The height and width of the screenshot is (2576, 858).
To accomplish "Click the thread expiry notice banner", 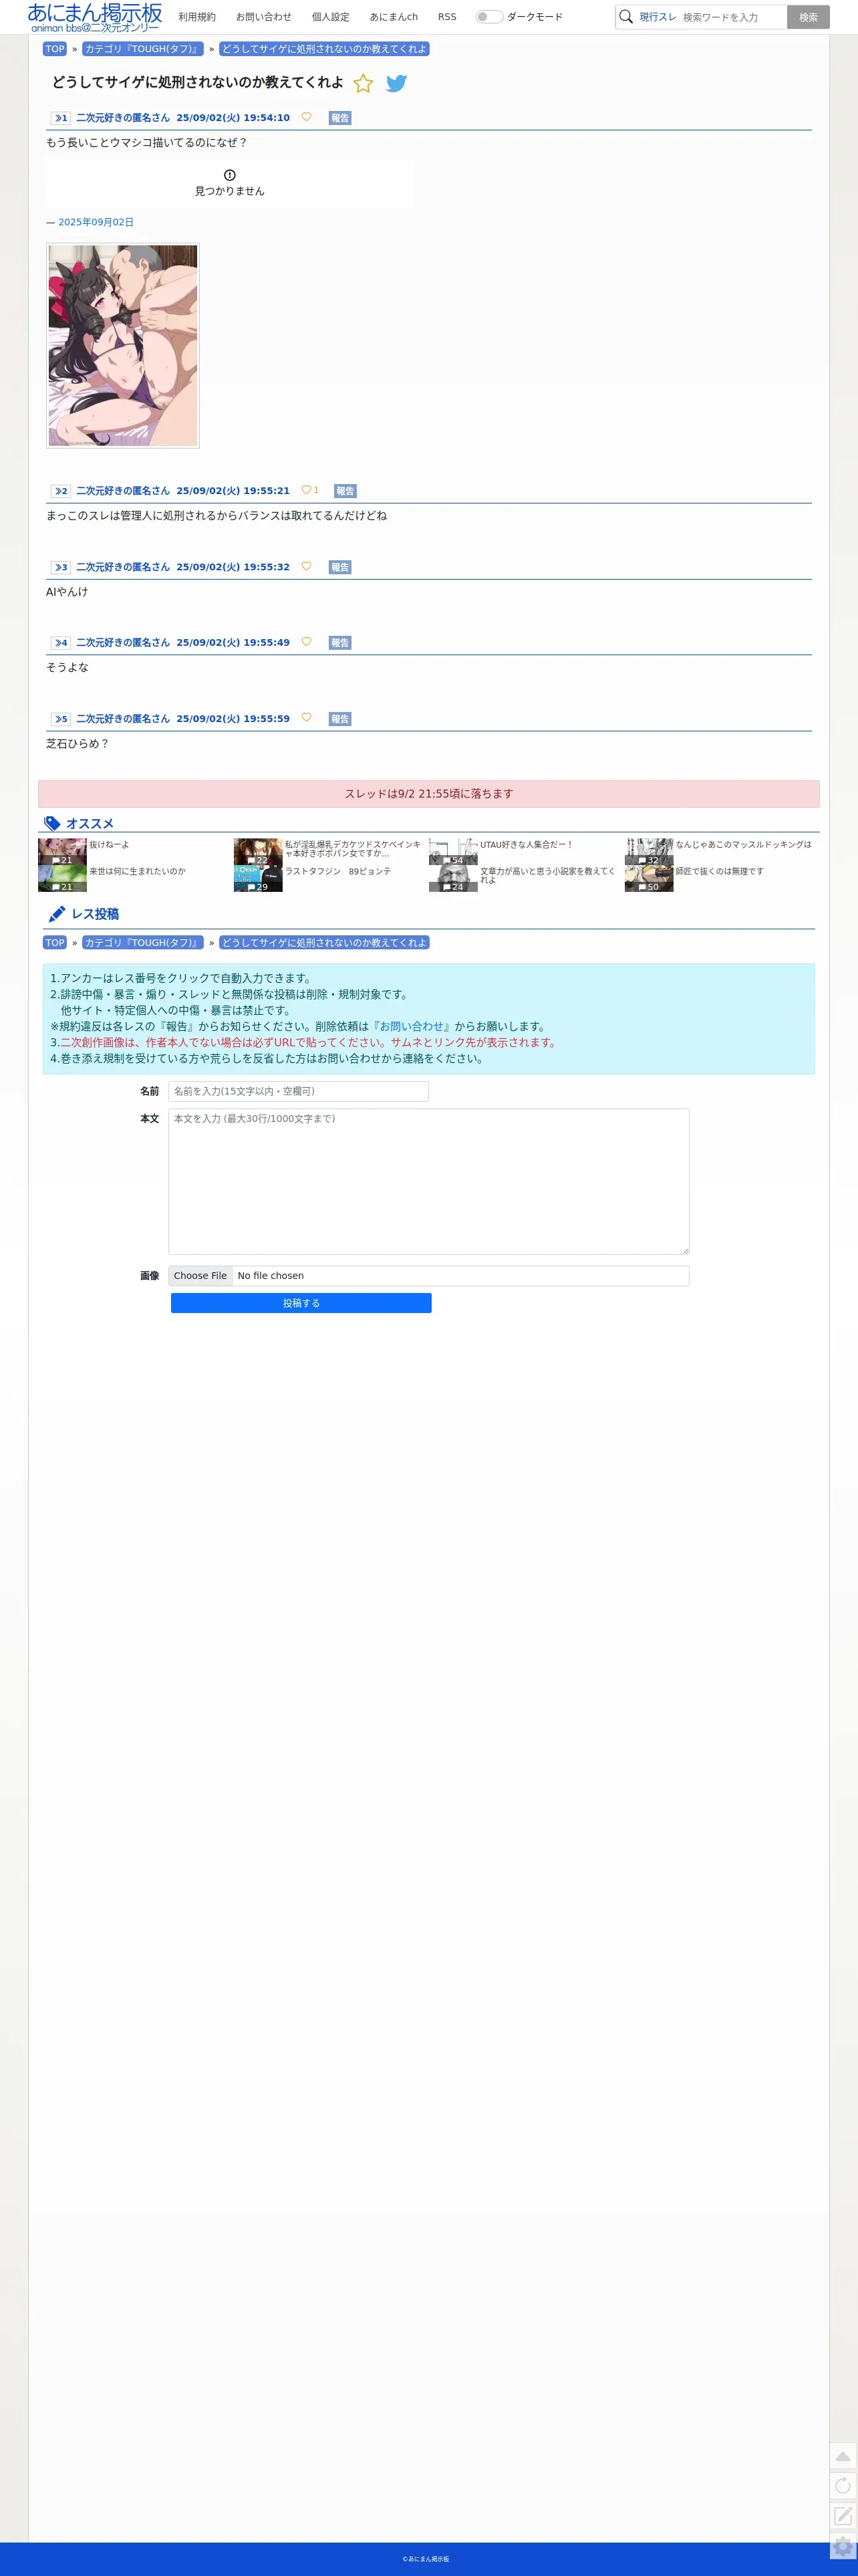I will pyautogui.click(x=428, y=794).
